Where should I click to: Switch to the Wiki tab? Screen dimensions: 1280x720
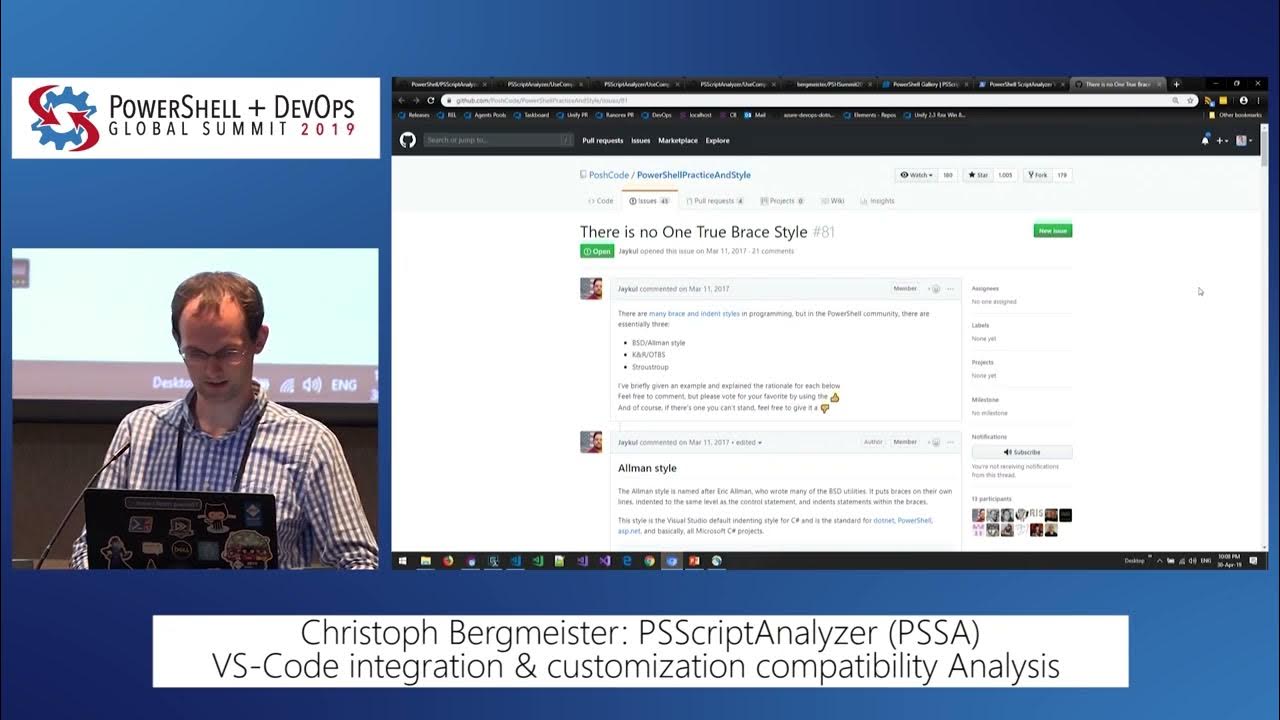click(833, 201)
